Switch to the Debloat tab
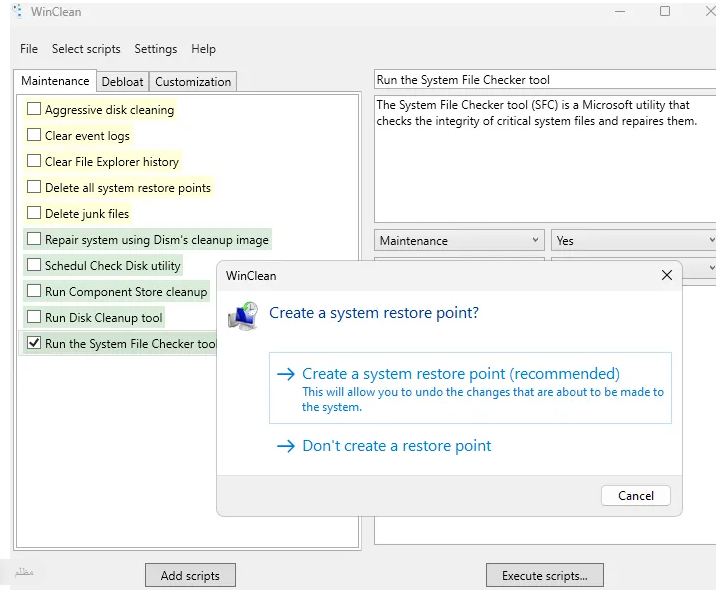 123,82
